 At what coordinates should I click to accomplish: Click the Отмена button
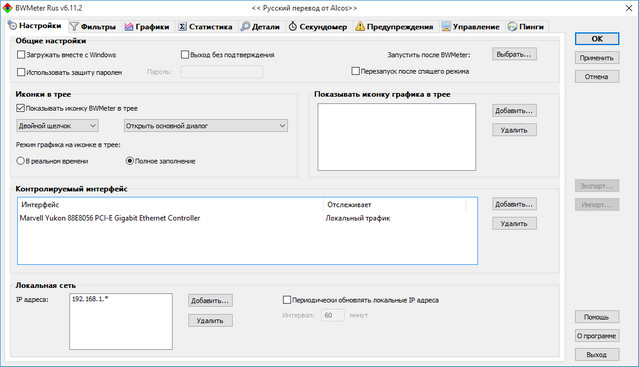pyautogui.click(x=597, y=77)
